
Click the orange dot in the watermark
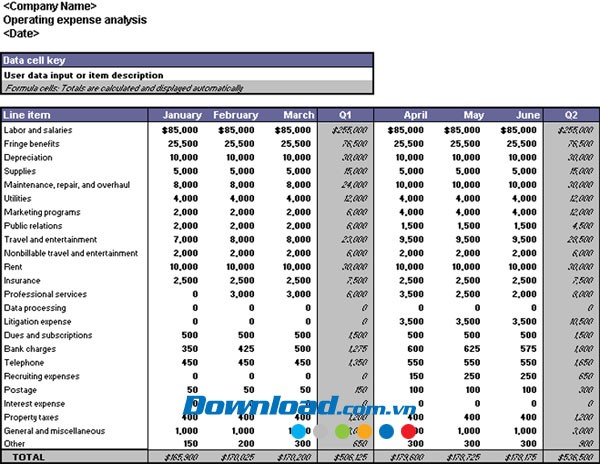pyautogui.click(x=365, y=432)
